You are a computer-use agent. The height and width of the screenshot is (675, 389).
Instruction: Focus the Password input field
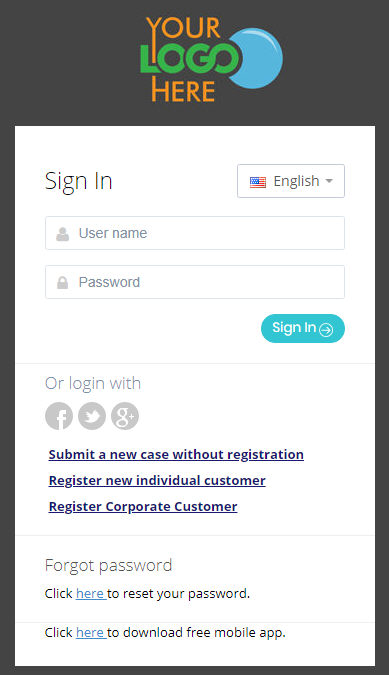point(195,282)
